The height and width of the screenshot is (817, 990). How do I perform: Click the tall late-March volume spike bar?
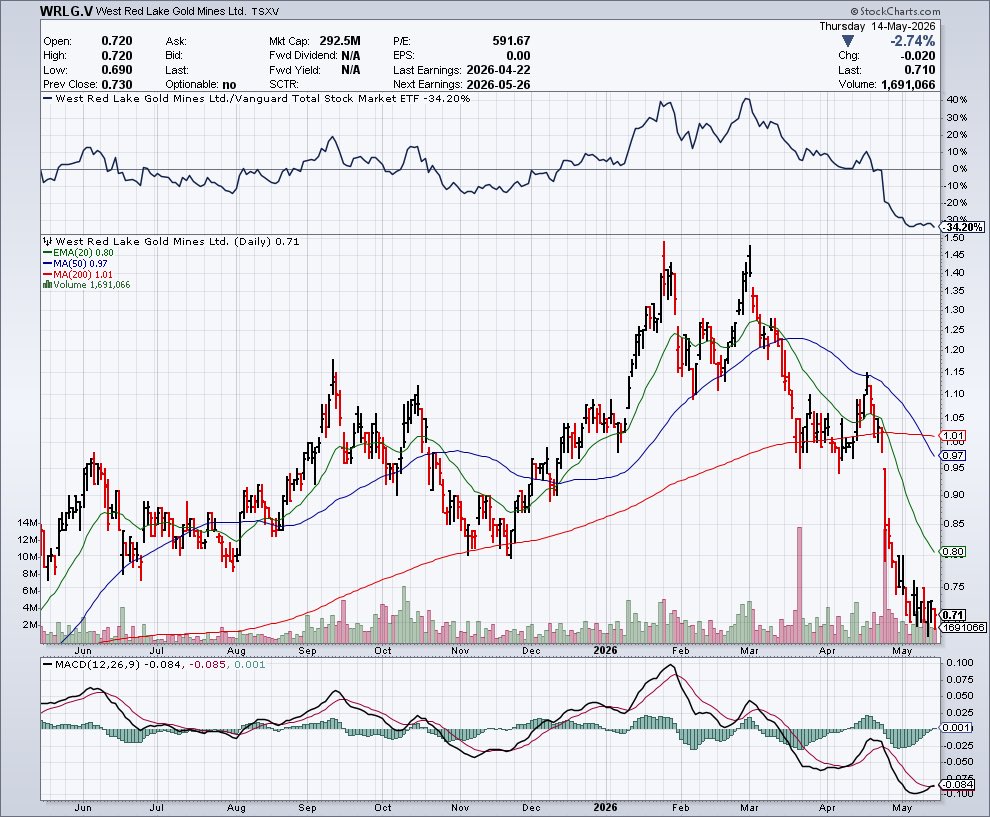click(x=799, y=584)
